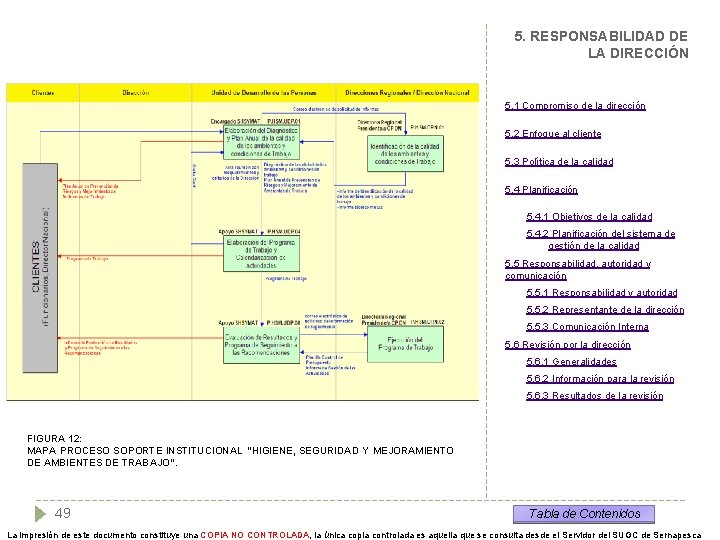Go to 5.2 Enfoque al cliente
The height and width of the screenshot is (540, 720).
553,134
